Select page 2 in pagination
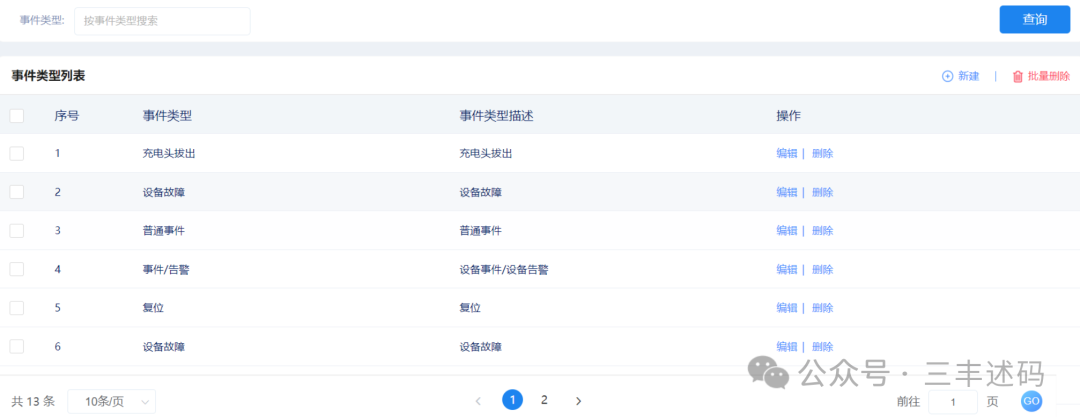 coord(544,400)
